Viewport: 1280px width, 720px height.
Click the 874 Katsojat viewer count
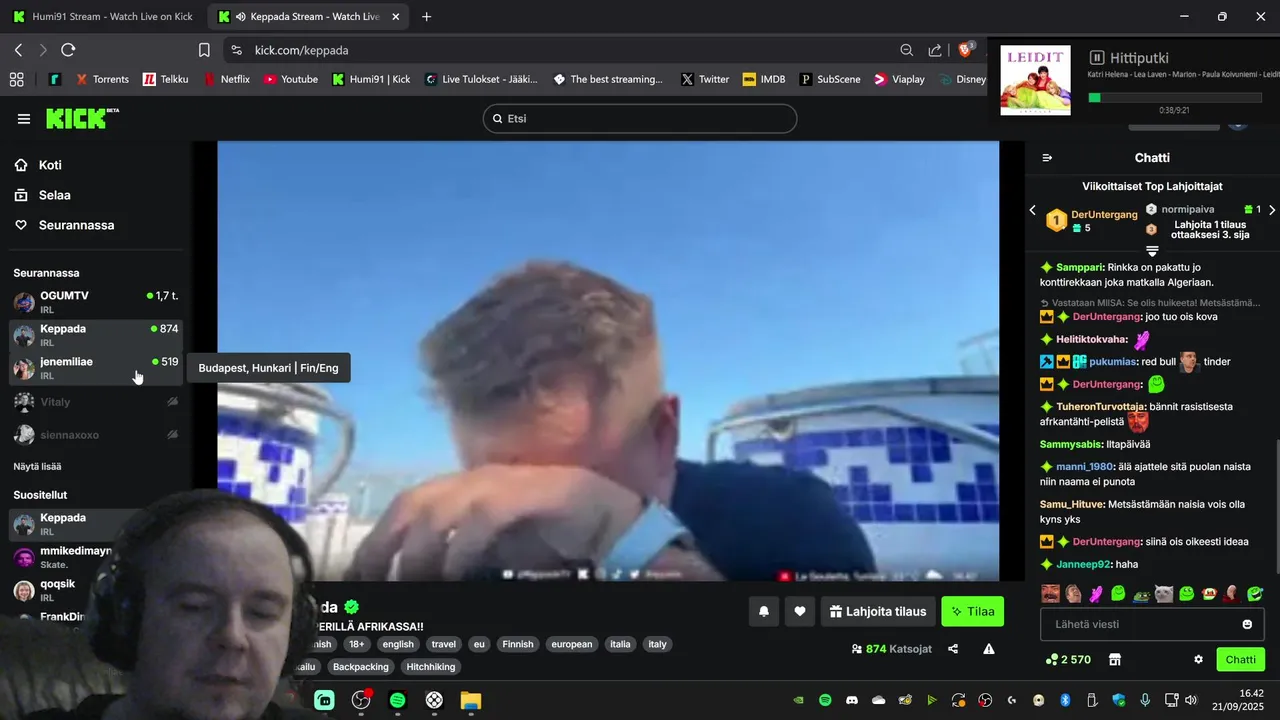click(x=892, y=649)
